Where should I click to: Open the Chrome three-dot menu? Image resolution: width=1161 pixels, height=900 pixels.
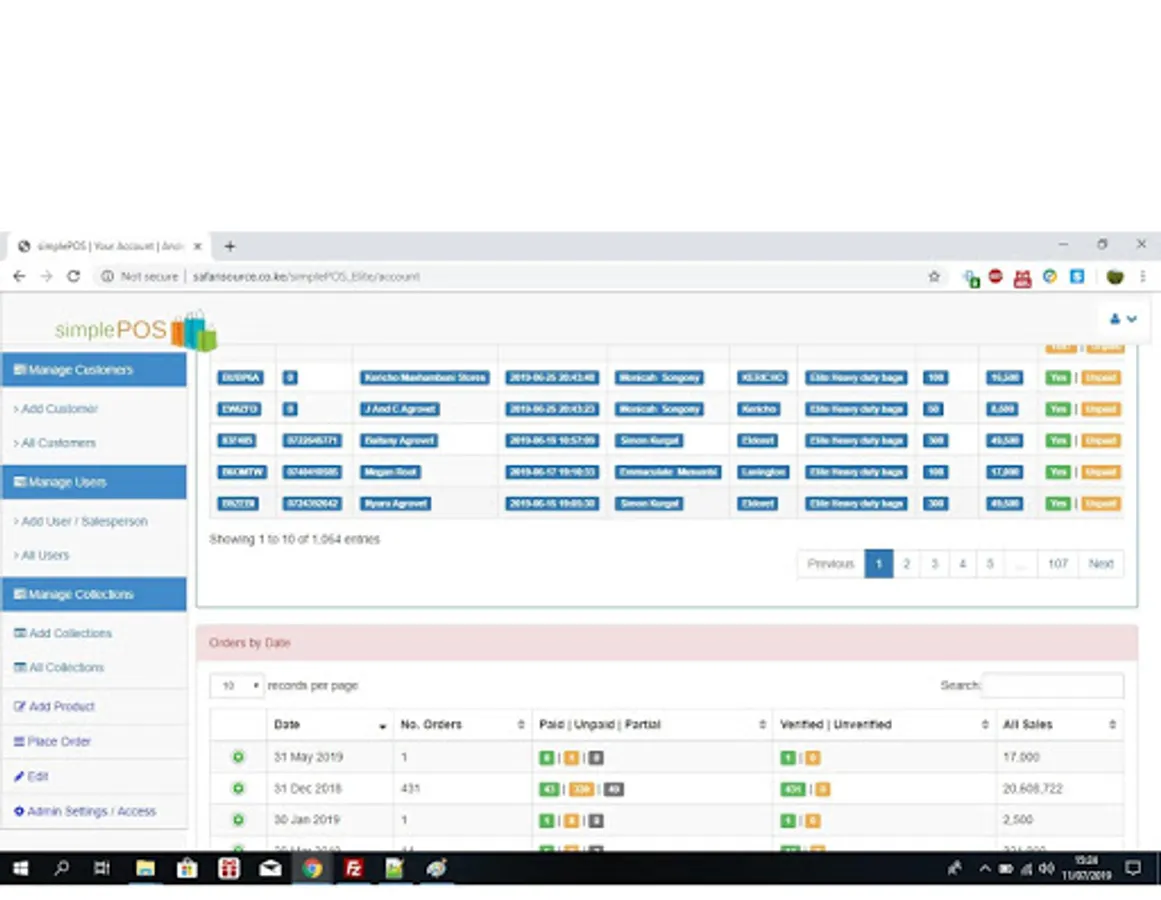1142,276
